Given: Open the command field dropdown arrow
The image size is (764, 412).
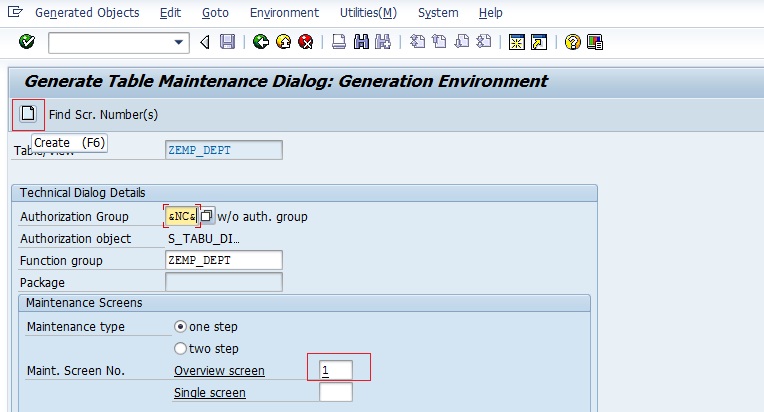Looking at the screenshot, I should tap(180, 42).
